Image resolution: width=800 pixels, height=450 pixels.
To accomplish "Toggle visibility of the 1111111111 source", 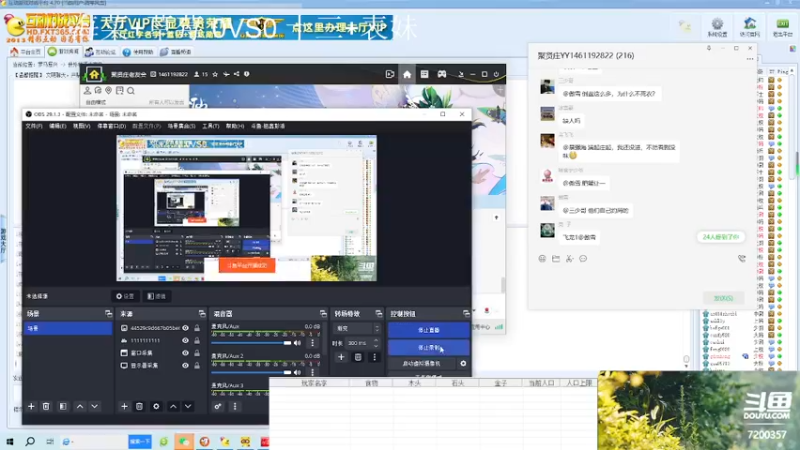I will tap(185, 340).
